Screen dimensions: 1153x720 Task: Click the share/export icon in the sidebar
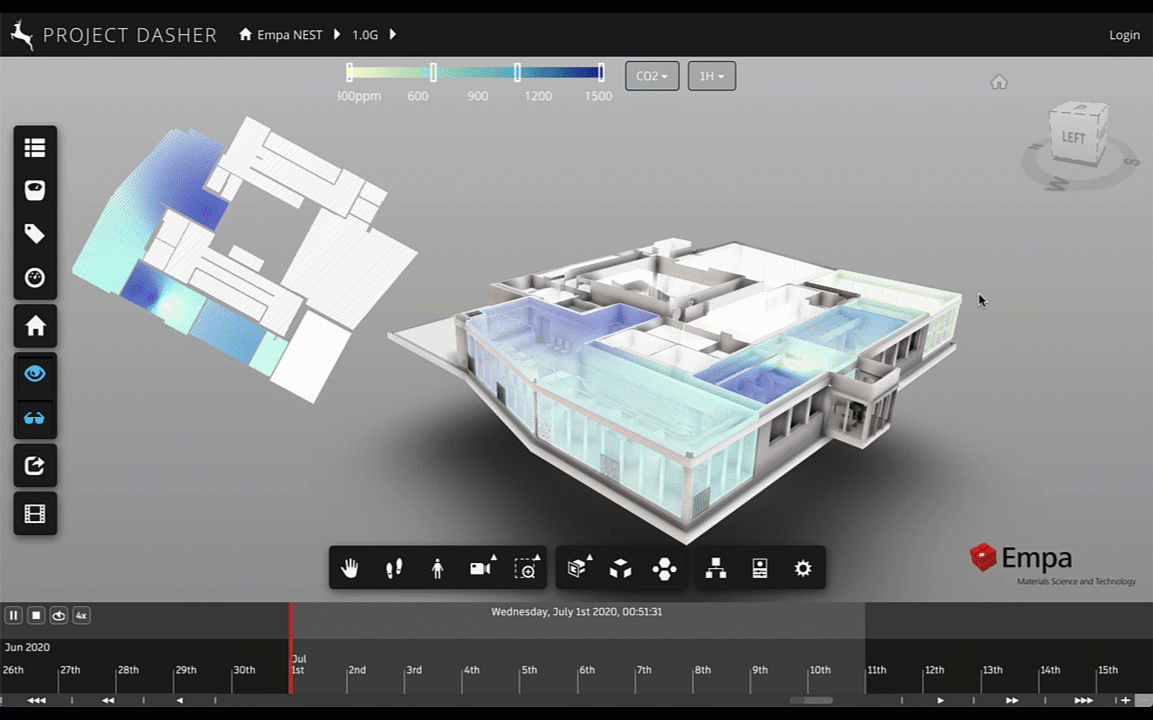[35, 464]
